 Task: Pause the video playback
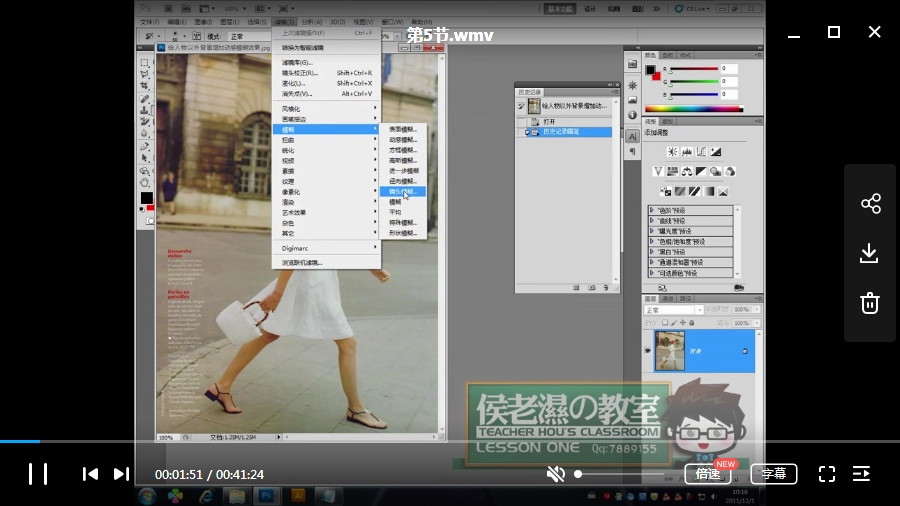click(37, 474)
